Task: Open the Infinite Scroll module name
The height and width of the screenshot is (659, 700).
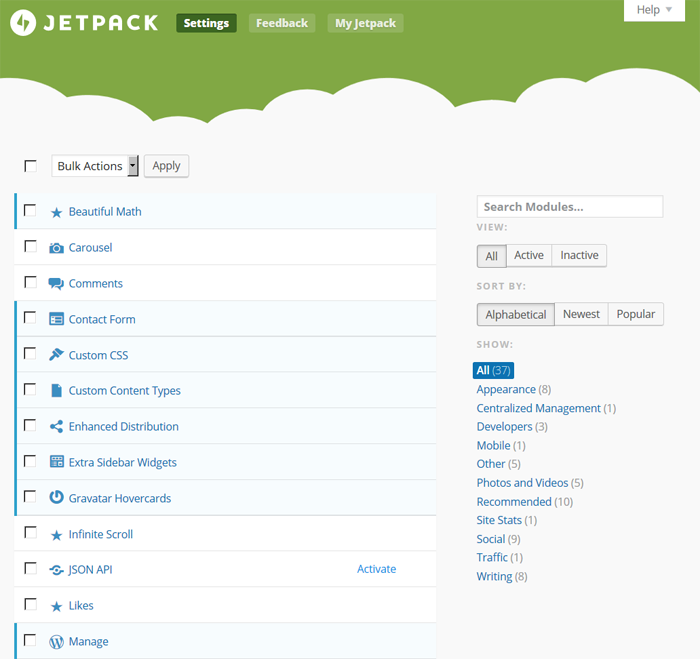Action: 100,534
